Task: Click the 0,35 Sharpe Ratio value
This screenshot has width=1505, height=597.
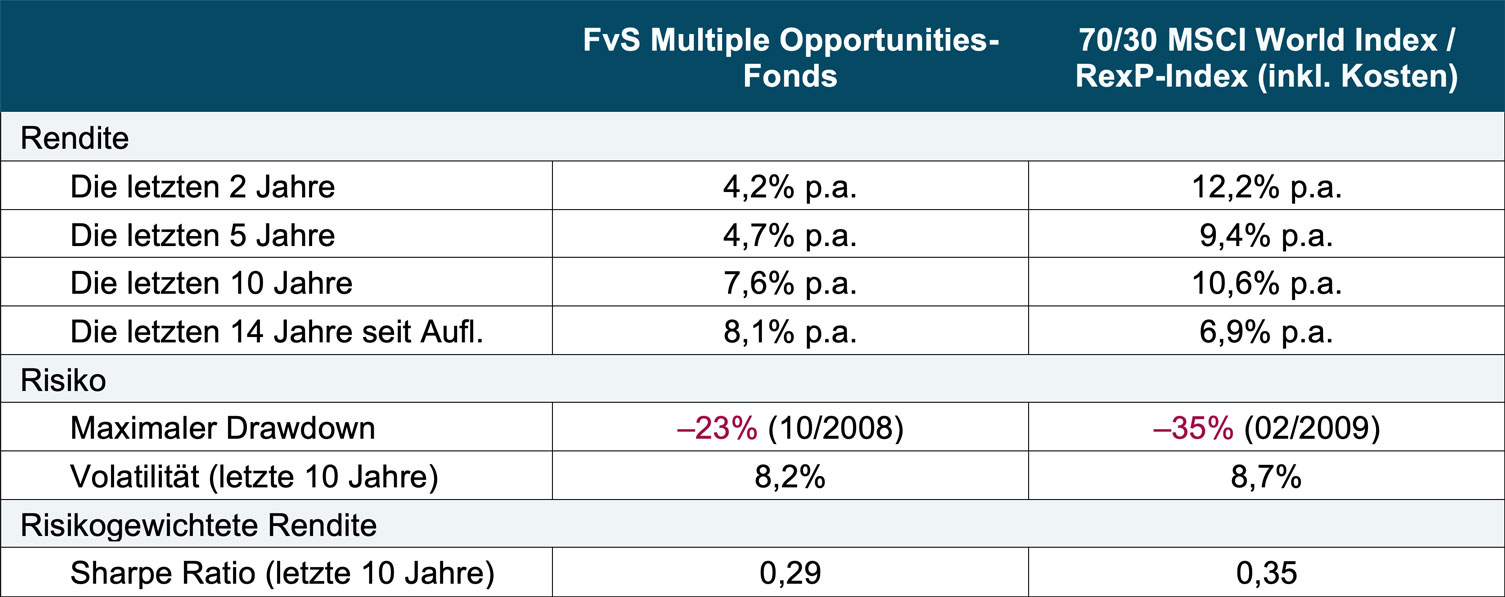Action: tap(1266, 574)
